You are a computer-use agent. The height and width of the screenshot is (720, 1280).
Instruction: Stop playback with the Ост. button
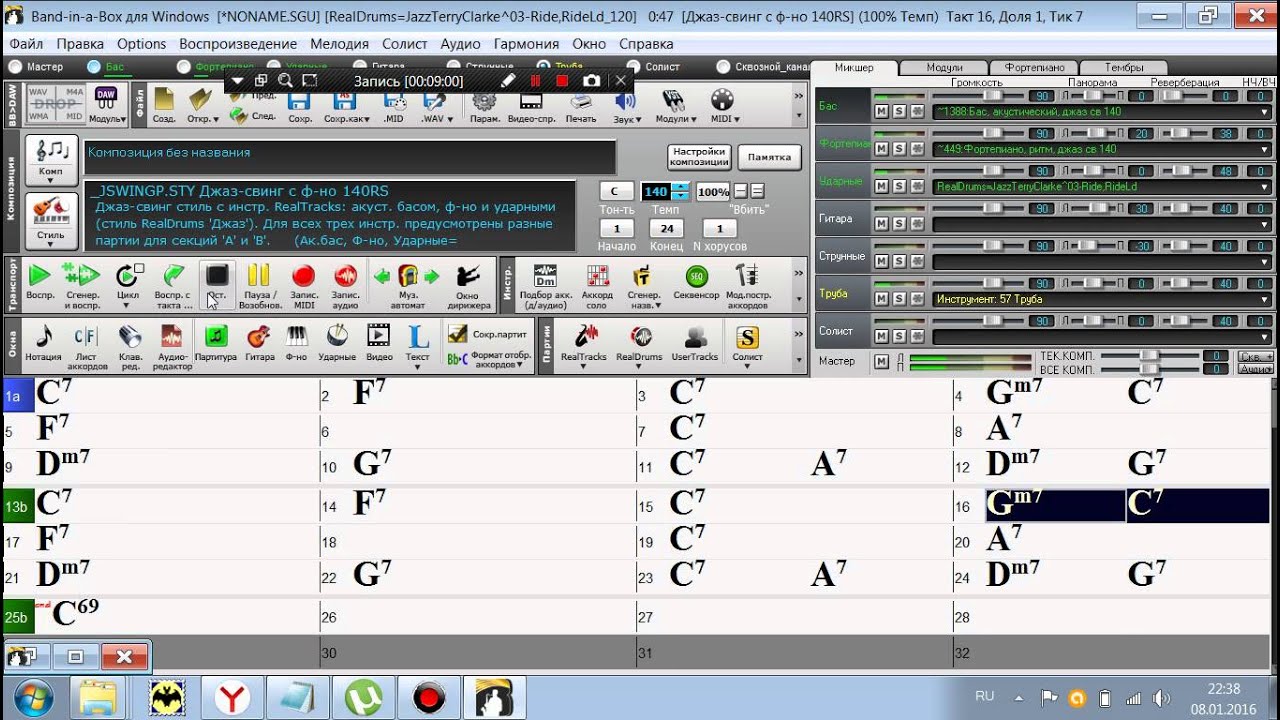216,285
